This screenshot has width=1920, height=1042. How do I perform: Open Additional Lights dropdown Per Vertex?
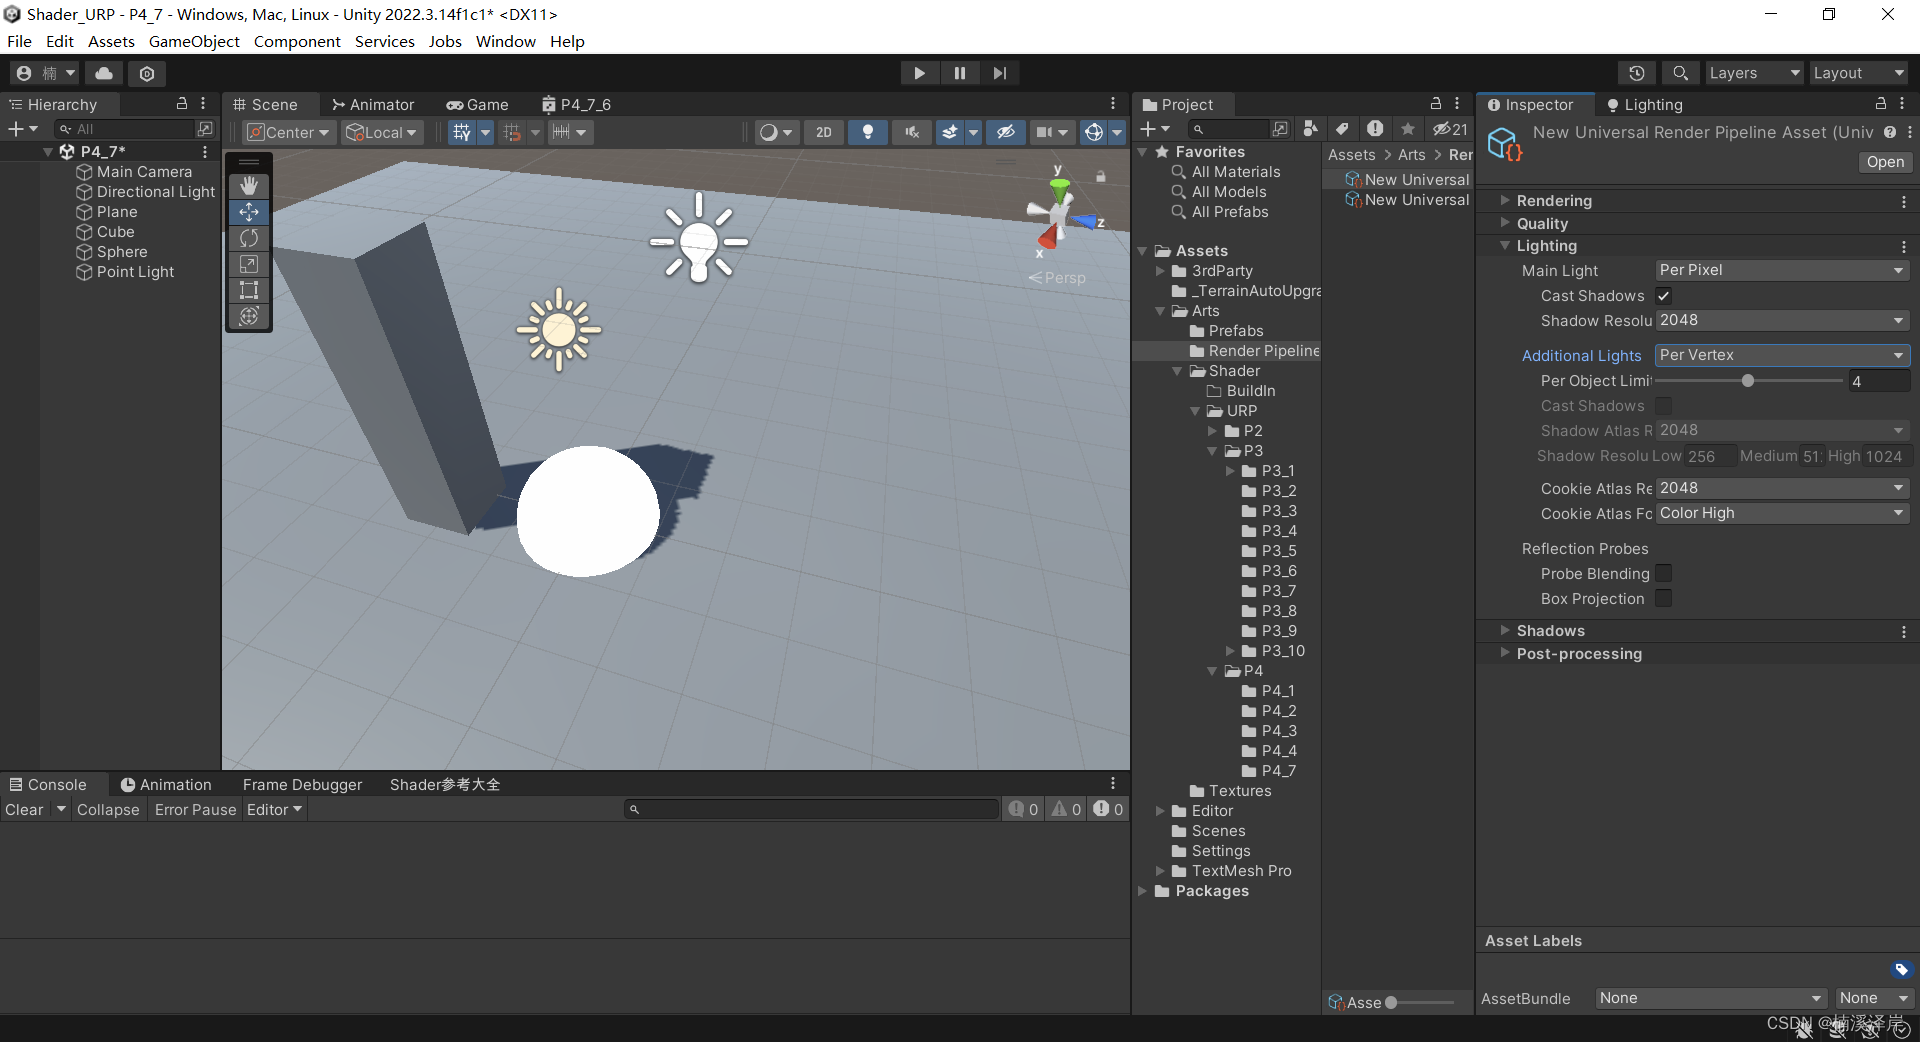(x=1782, y=355)
